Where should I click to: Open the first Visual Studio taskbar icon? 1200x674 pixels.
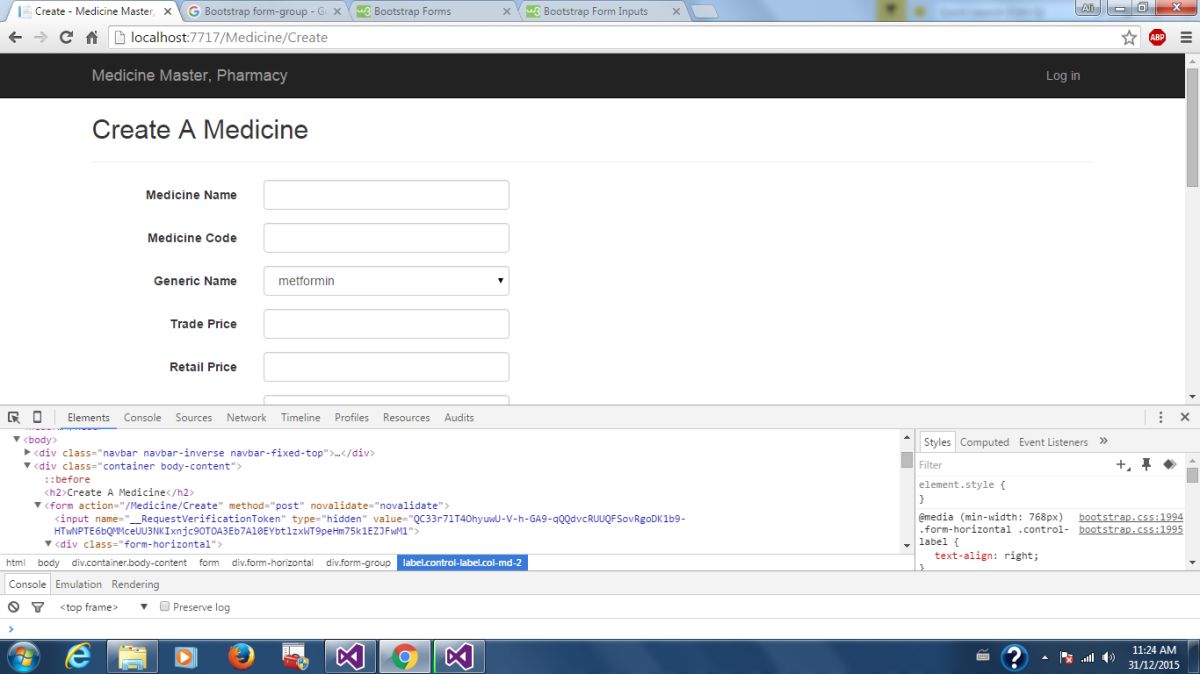pyautogui.click(x=351, y=656)
